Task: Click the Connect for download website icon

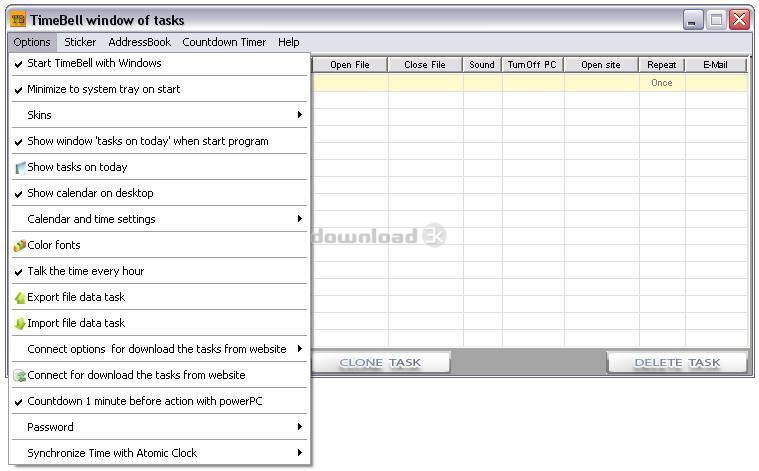Action: pyautogui.click(x=20, y=376)
